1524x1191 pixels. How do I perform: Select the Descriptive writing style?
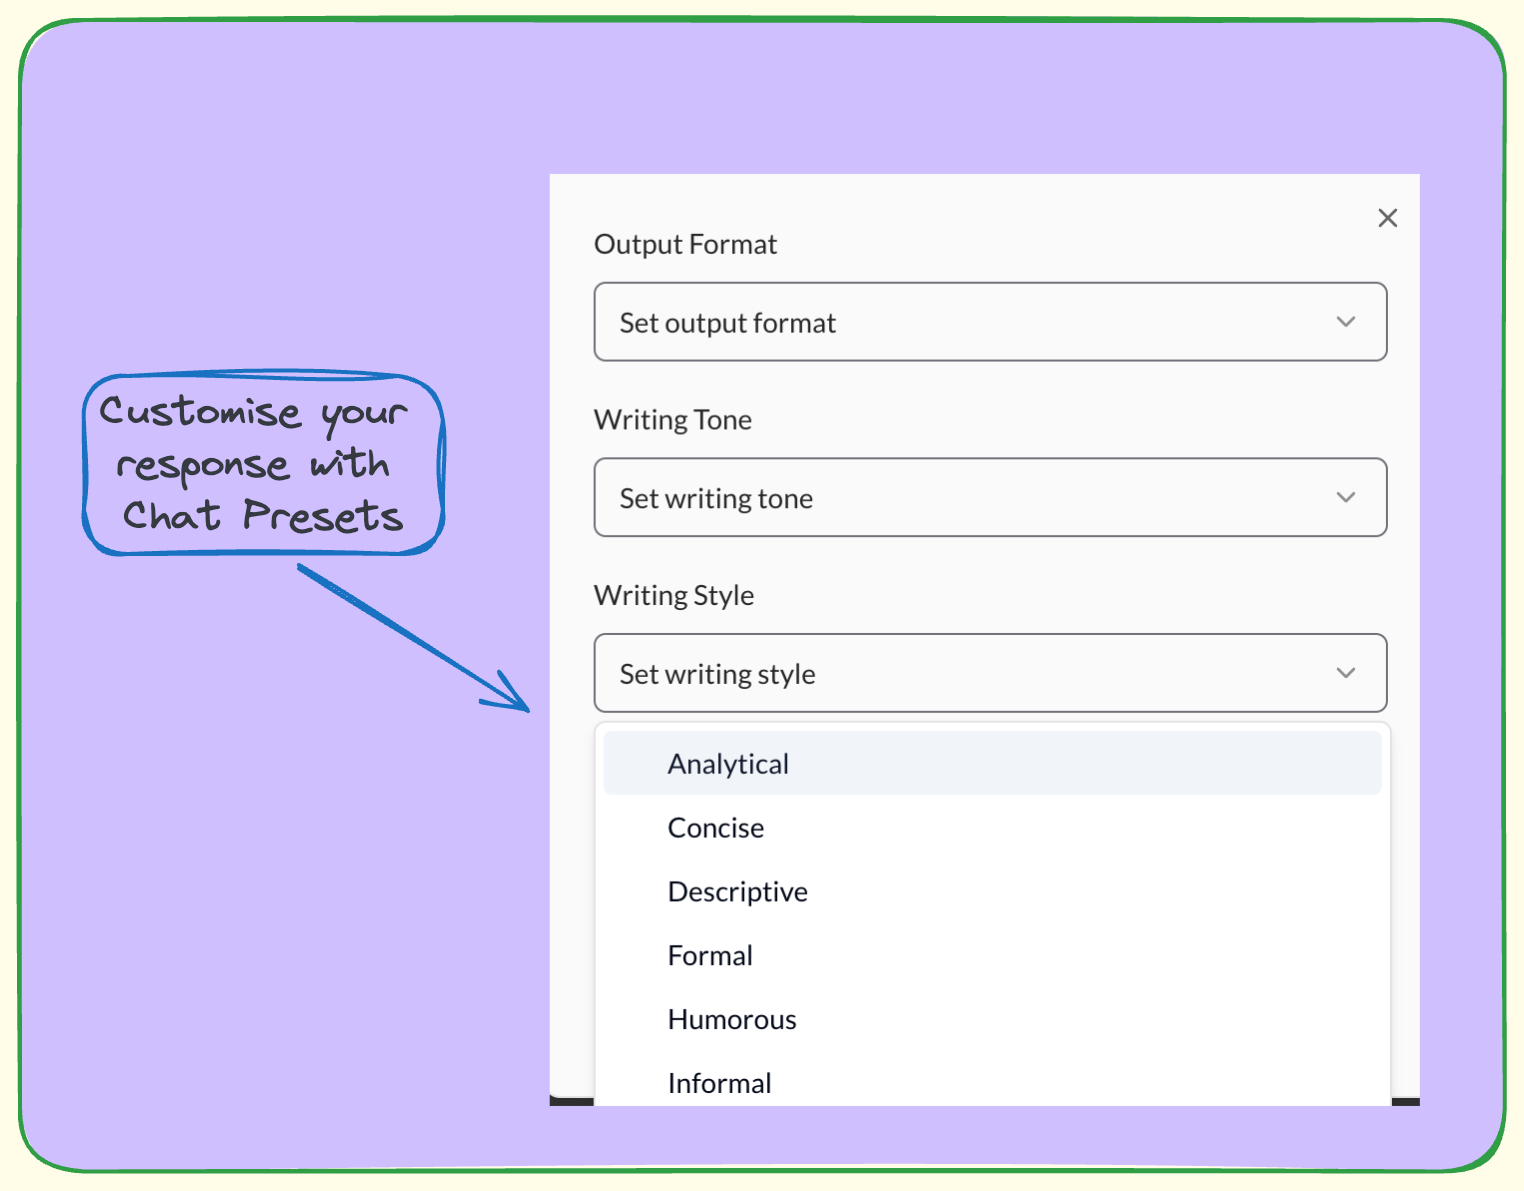pos(737,891)
